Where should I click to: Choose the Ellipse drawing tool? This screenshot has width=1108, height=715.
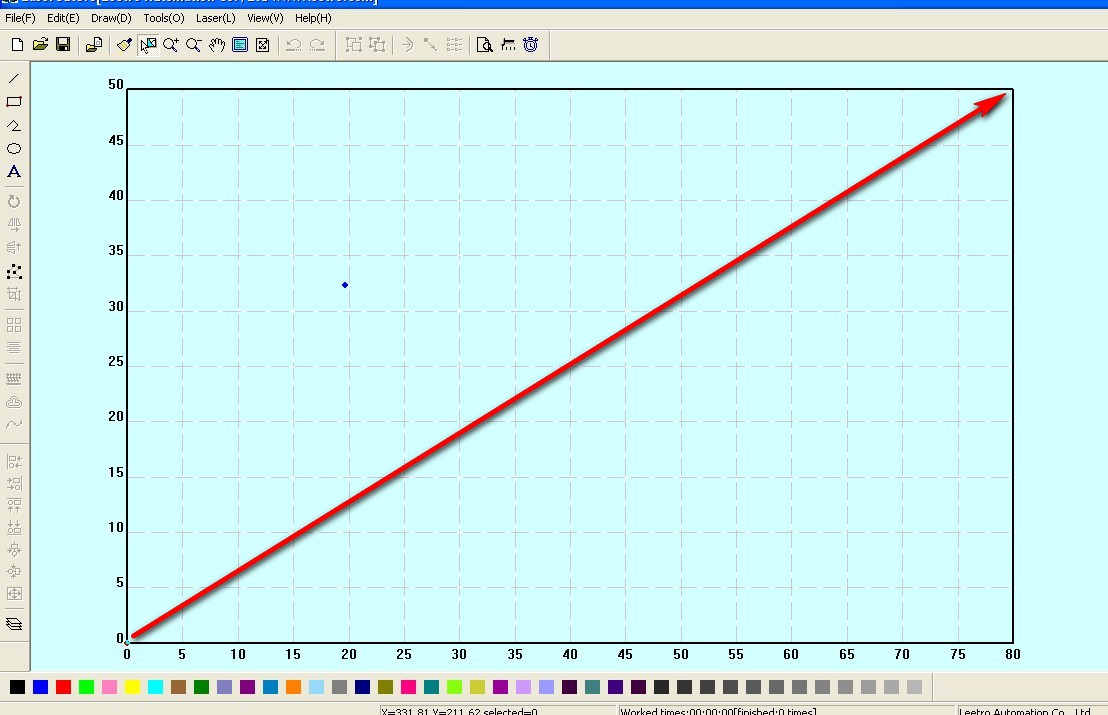click(14, 149)
